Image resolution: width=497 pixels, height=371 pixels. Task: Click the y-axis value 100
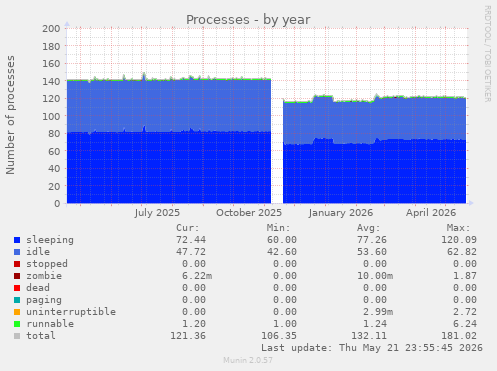(x=51, y=116)
